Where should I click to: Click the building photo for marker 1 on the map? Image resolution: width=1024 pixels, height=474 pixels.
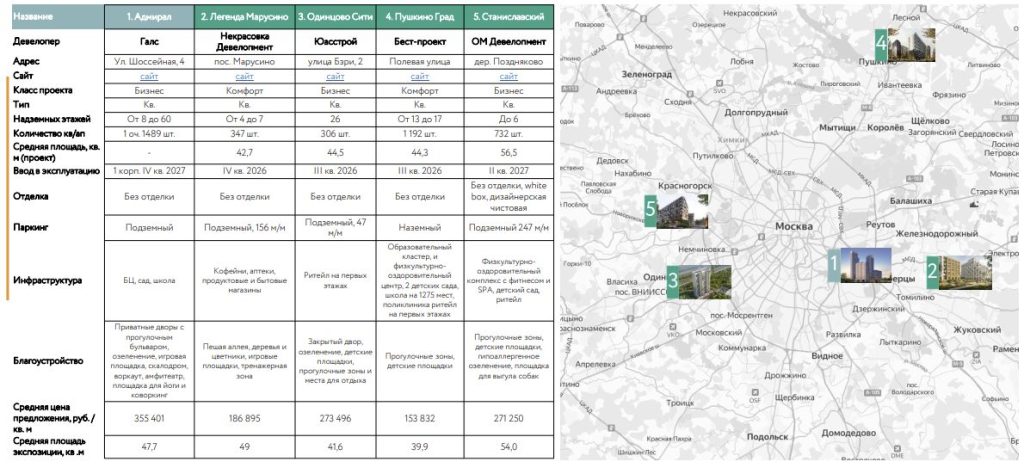[x=866, y=265]
